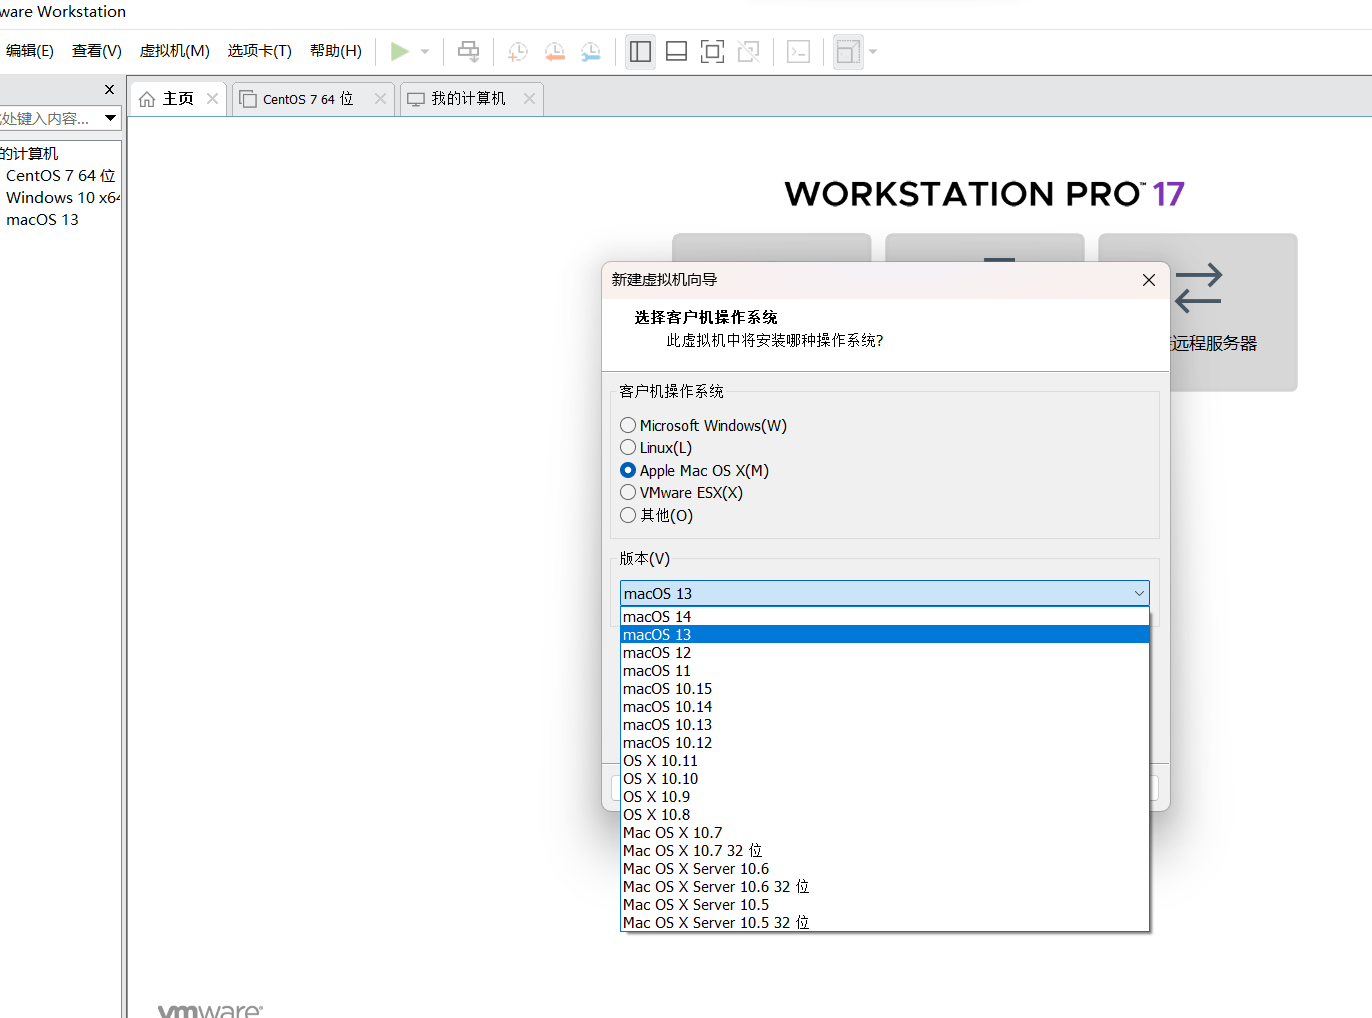Click the monitor icon on 我的计算机 tab
Viewport: 1372px width, 1018px height.
[416, 99]
